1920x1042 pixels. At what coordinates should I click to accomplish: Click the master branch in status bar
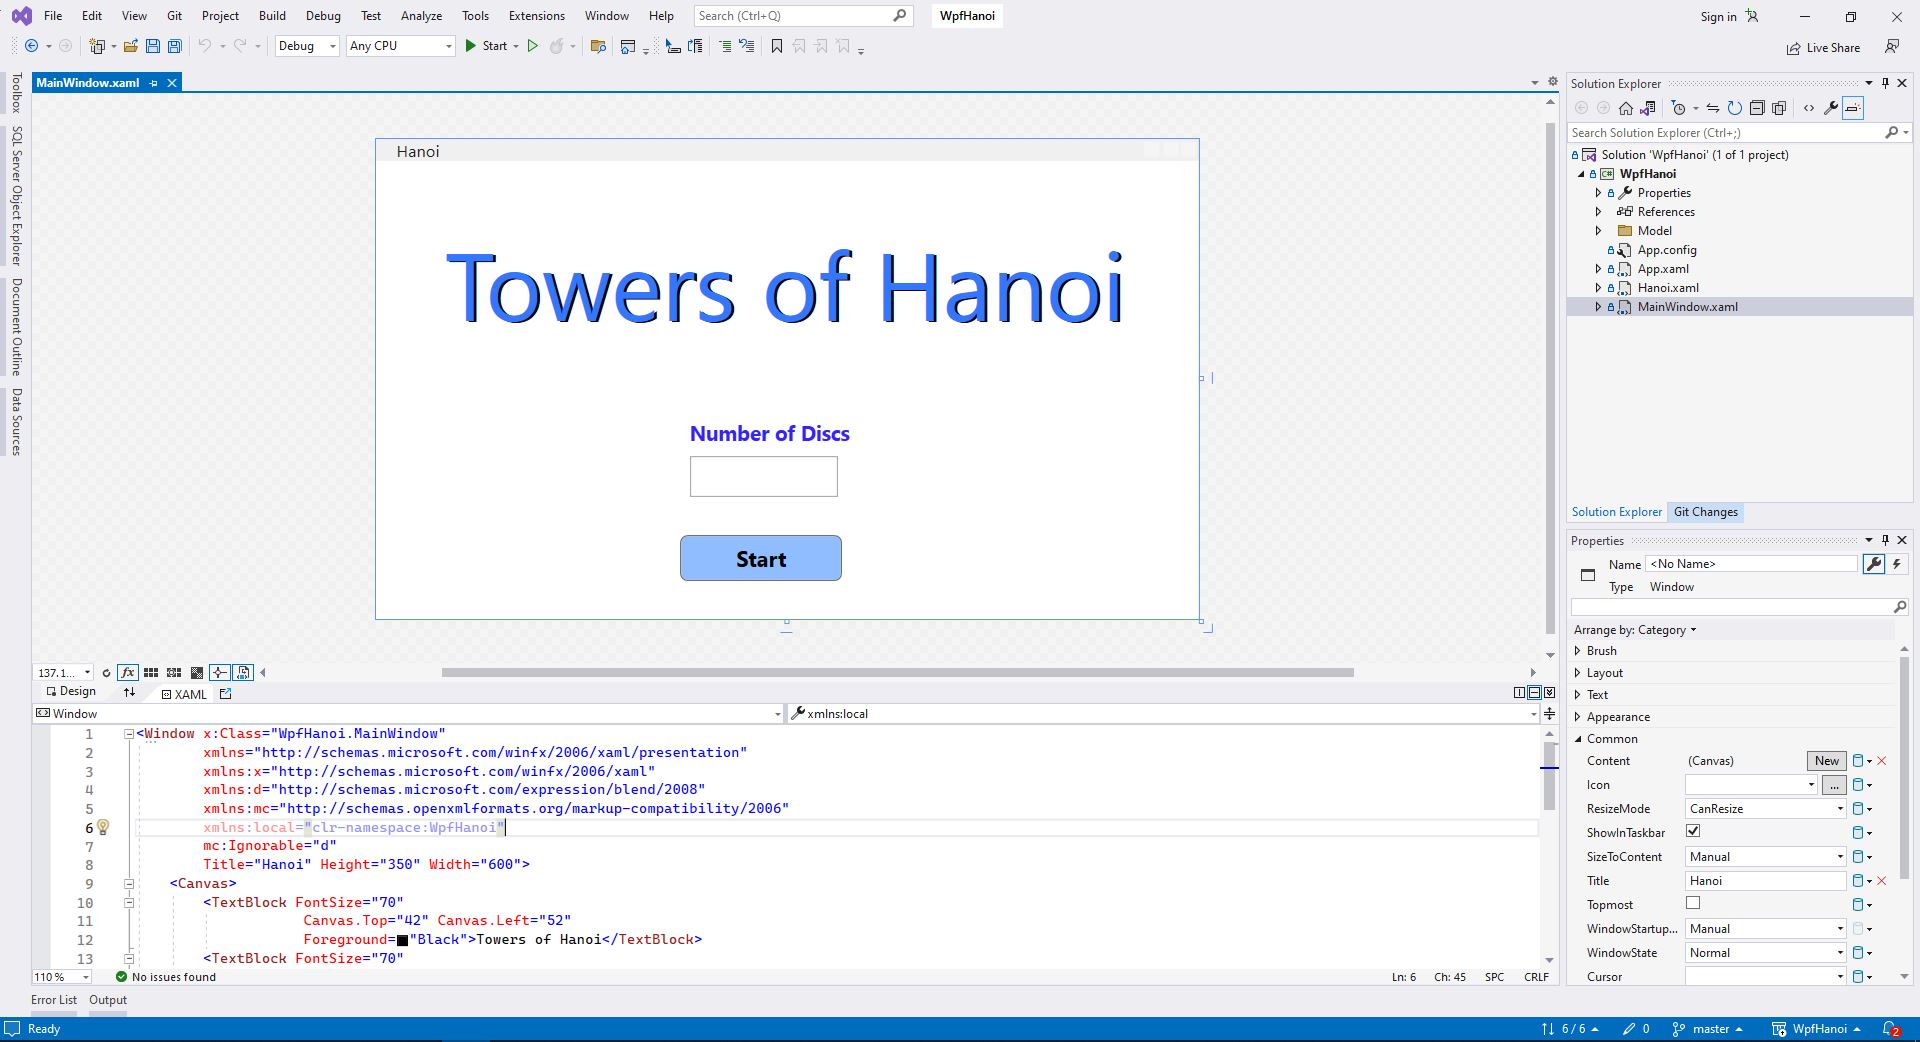[1708, 1029]
